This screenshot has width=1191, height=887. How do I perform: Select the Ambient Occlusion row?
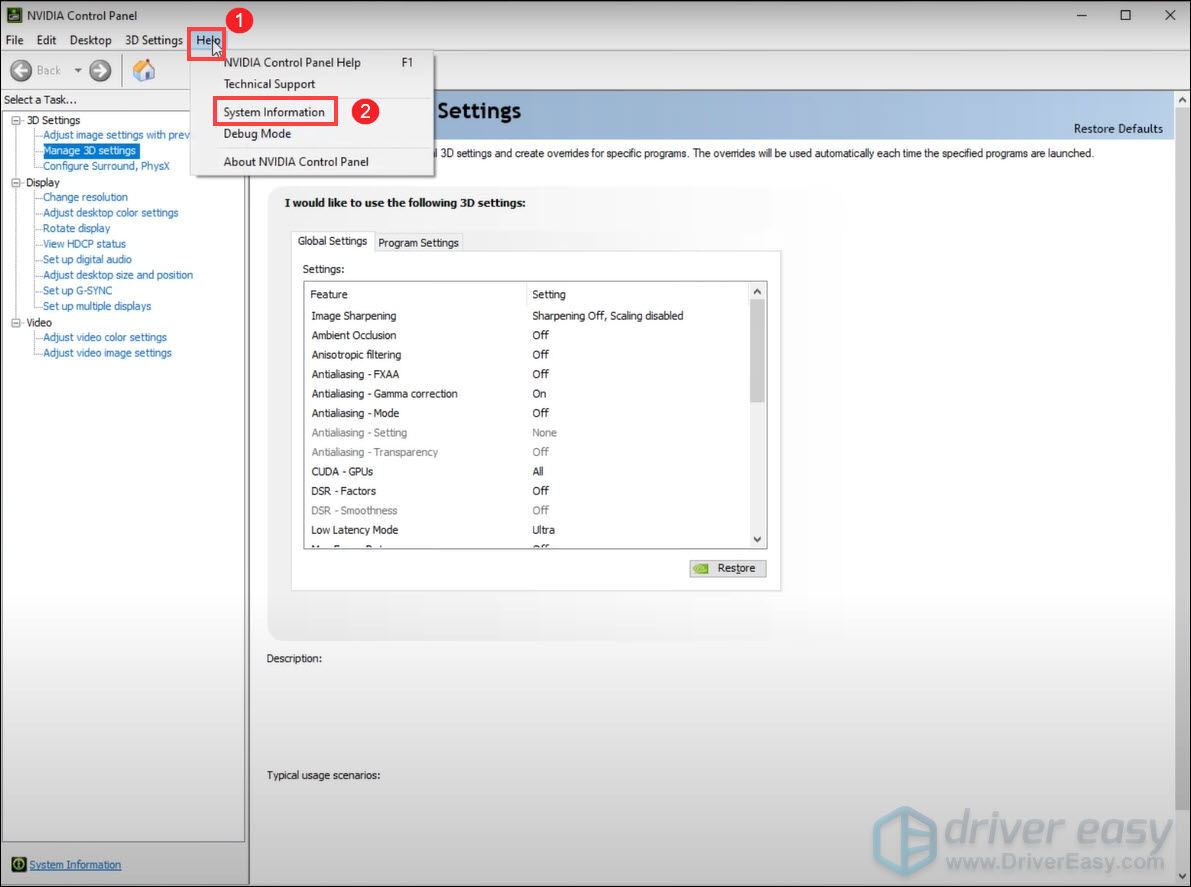tap(527, 335)
